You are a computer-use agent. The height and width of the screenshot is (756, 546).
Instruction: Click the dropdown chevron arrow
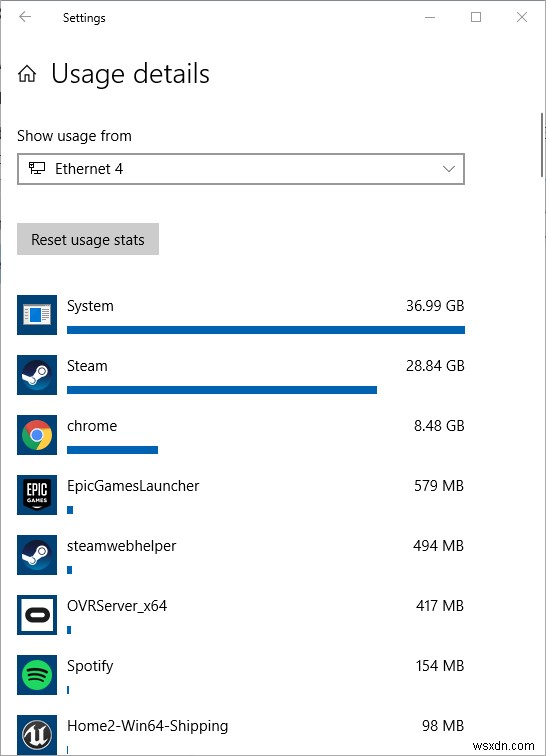(x=449, y=169)
